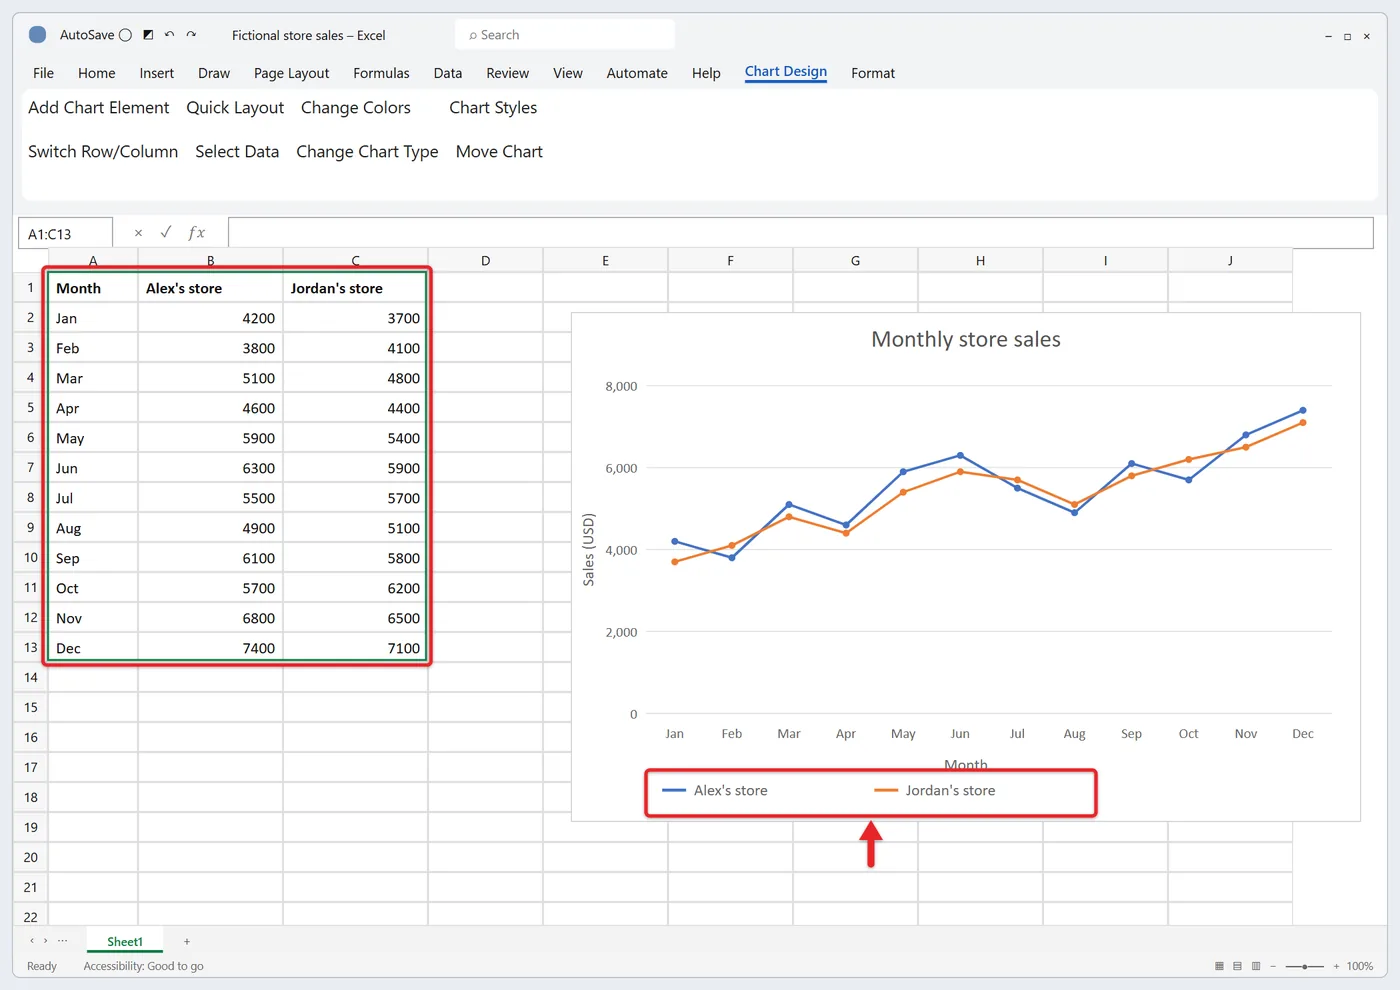Open the Format tab
1400x990 pixels.
(x=873, y=73)
